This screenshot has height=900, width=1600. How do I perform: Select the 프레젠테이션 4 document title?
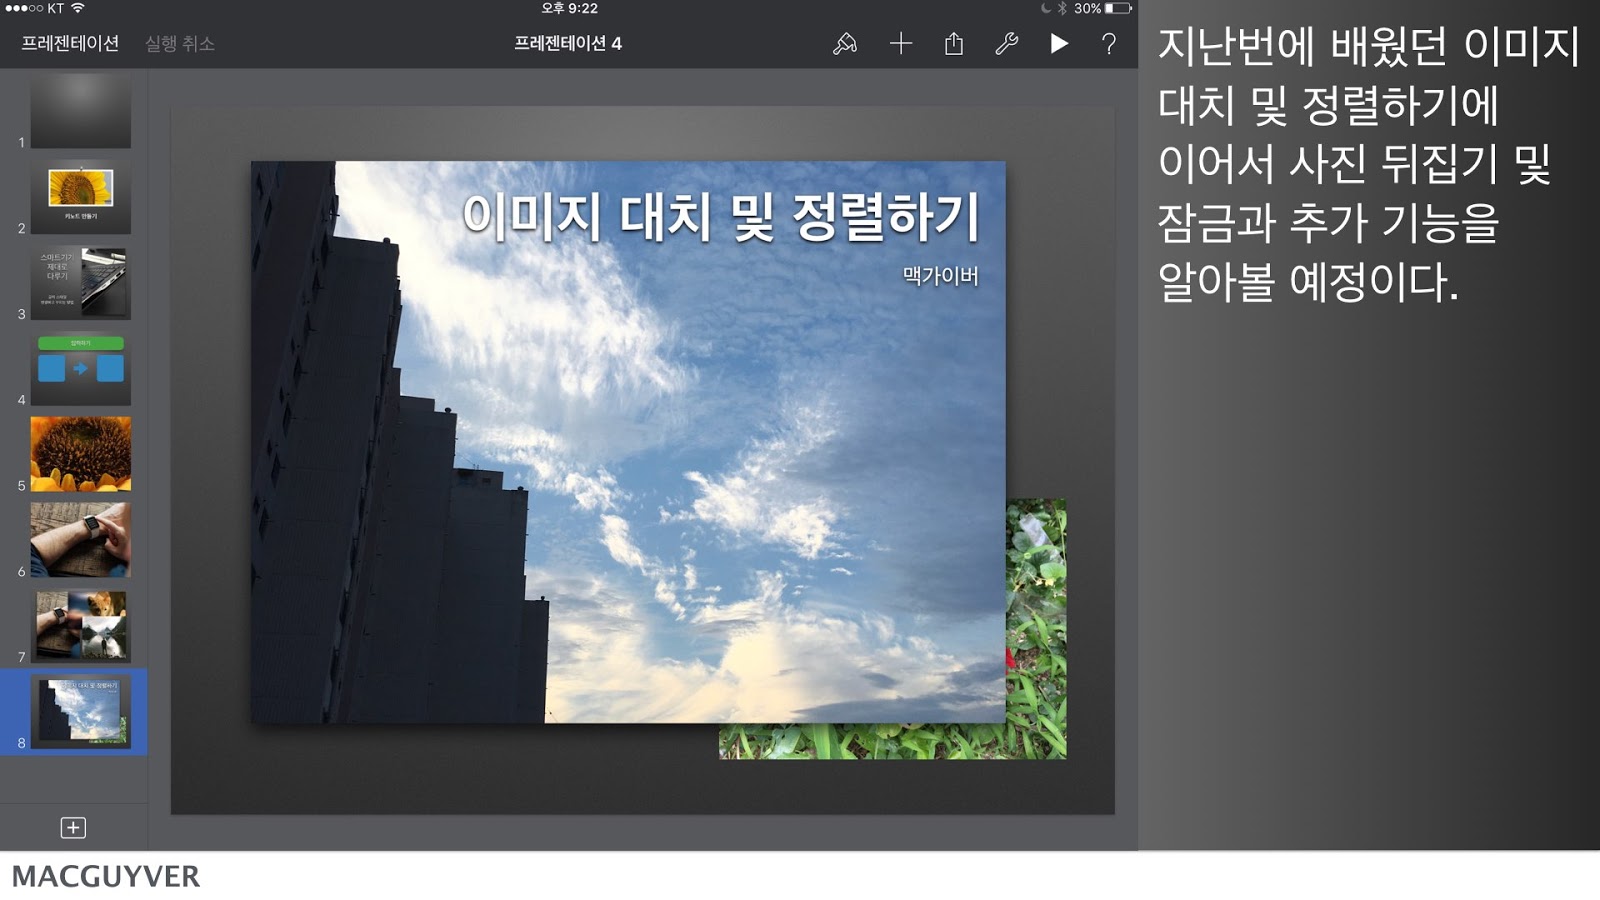tap(568, 43)
